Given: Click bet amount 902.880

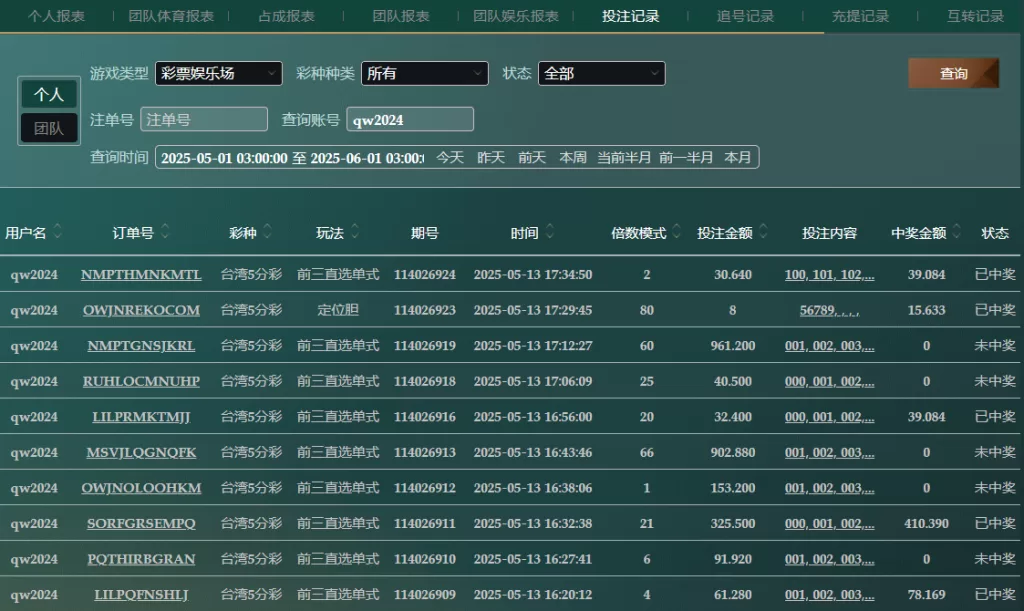Looking at the screenshot, I should [733, 452].
